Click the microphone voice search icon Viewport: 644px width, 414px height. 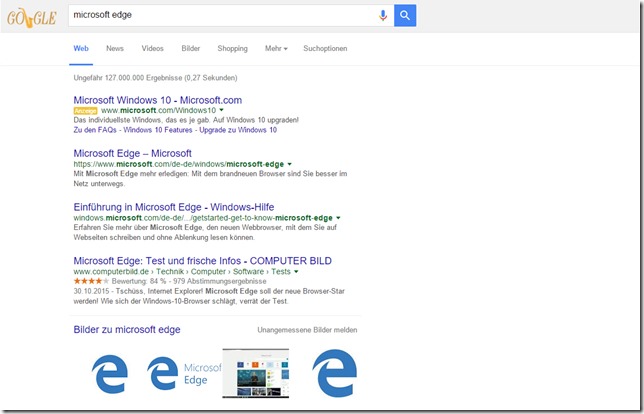pos(383,16)
